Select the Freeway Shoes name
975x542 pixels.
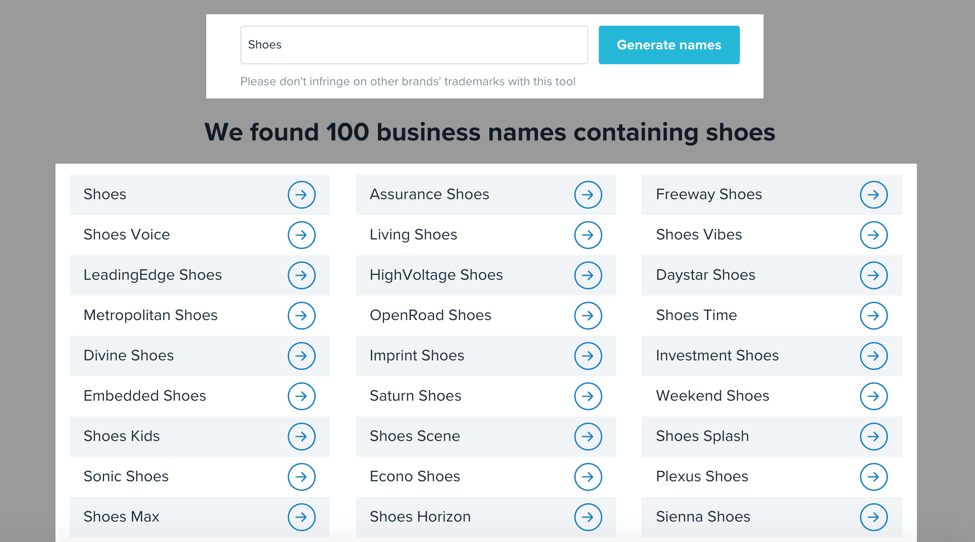[709, 194]
